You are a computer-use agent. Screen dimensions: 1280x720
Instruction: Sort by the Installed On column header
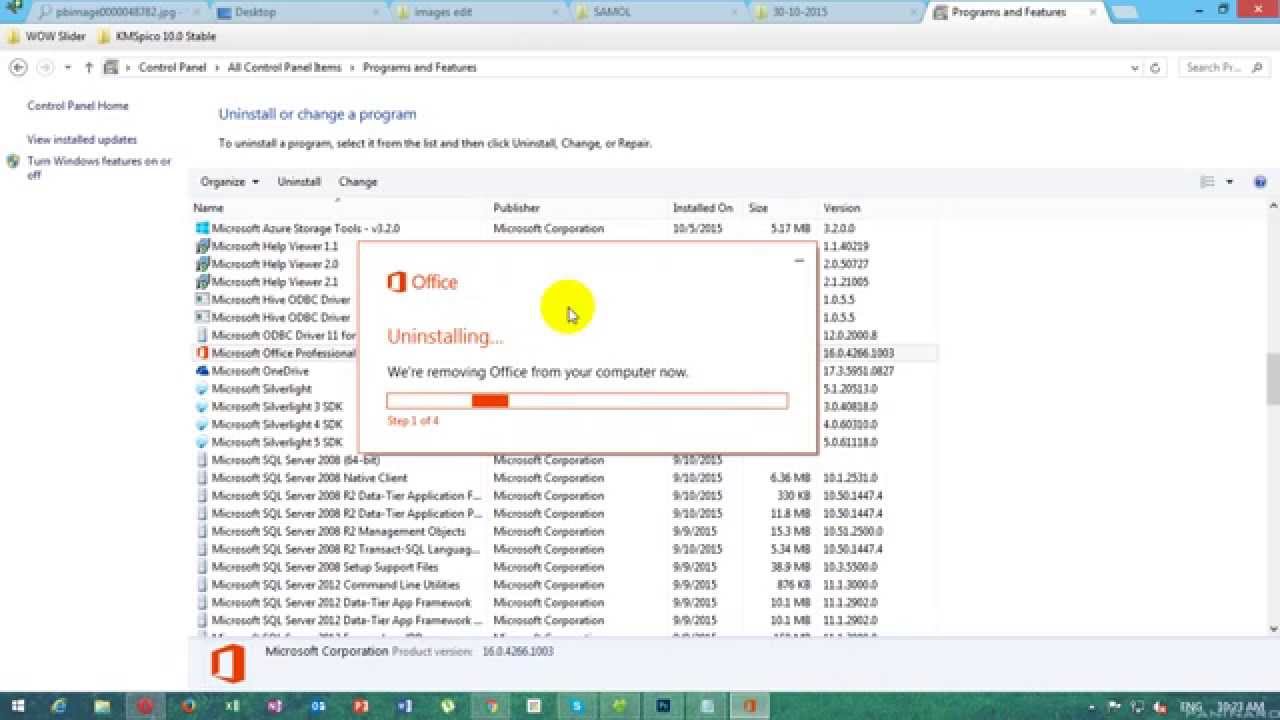click(707, 208)
